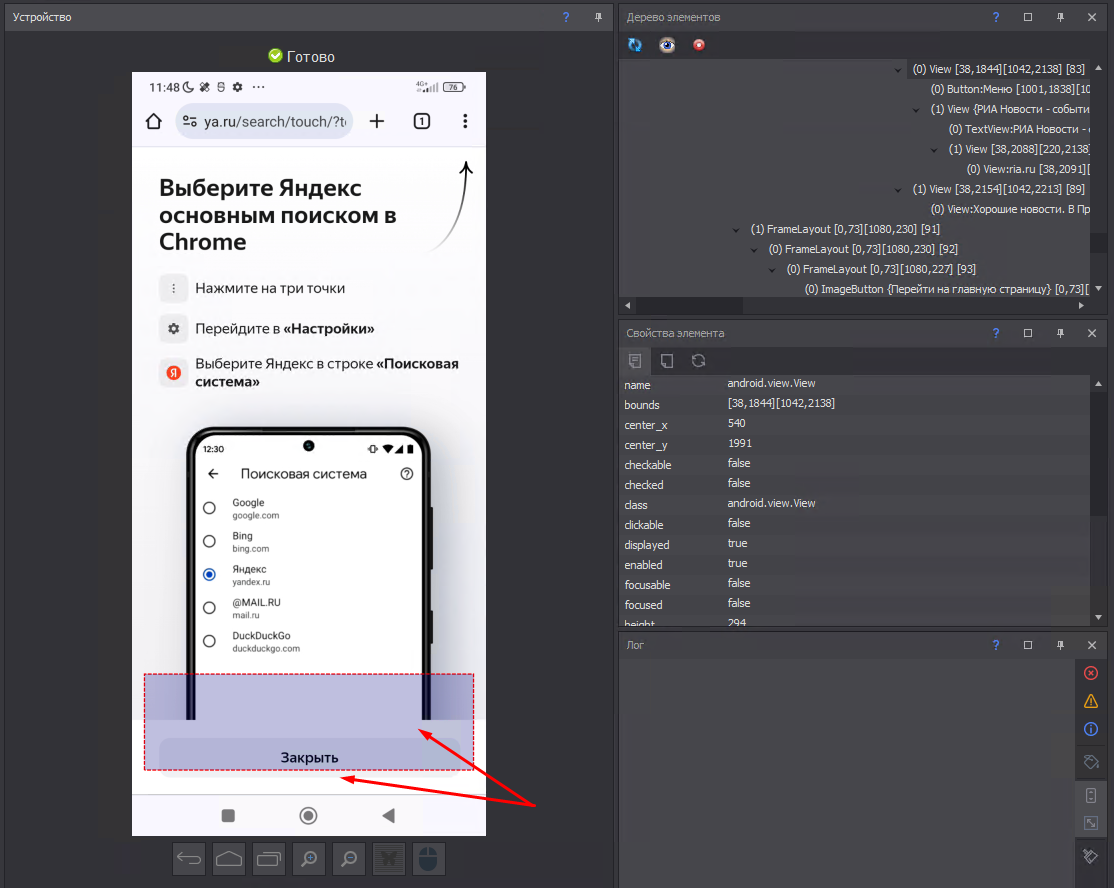1114x888 pixels.
Task: Click the device Home toolbar button
Action: click(x=229, y=859)
